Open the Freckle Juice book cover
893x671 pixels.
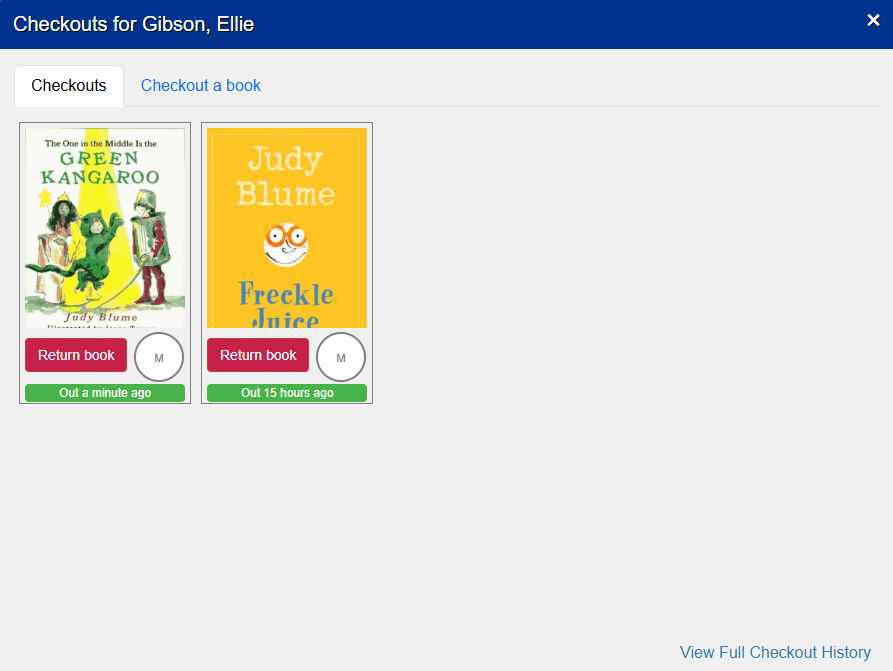(287, 228)
